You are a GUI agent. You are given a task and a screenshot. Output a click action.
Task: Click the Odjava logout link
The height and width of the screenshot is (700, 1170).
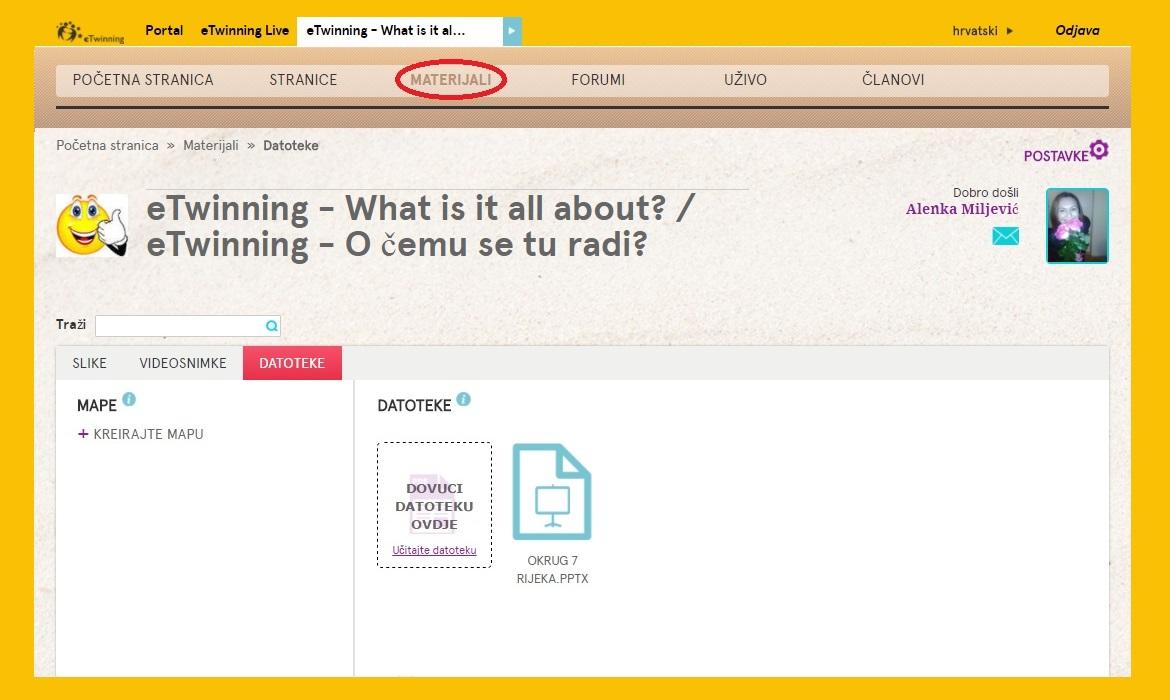tap(1077, 31)
